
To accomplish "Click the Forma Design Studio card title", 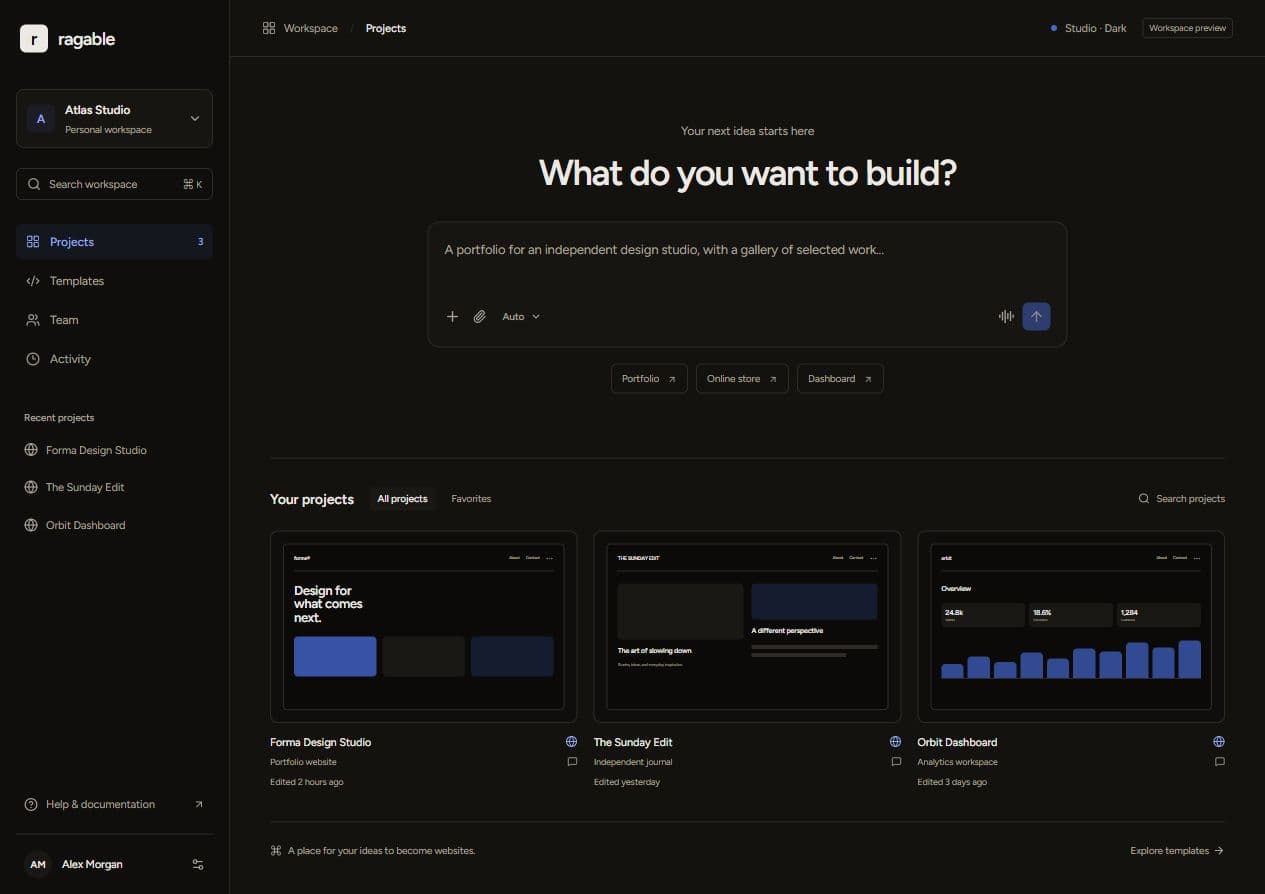I will coord(320,742).
